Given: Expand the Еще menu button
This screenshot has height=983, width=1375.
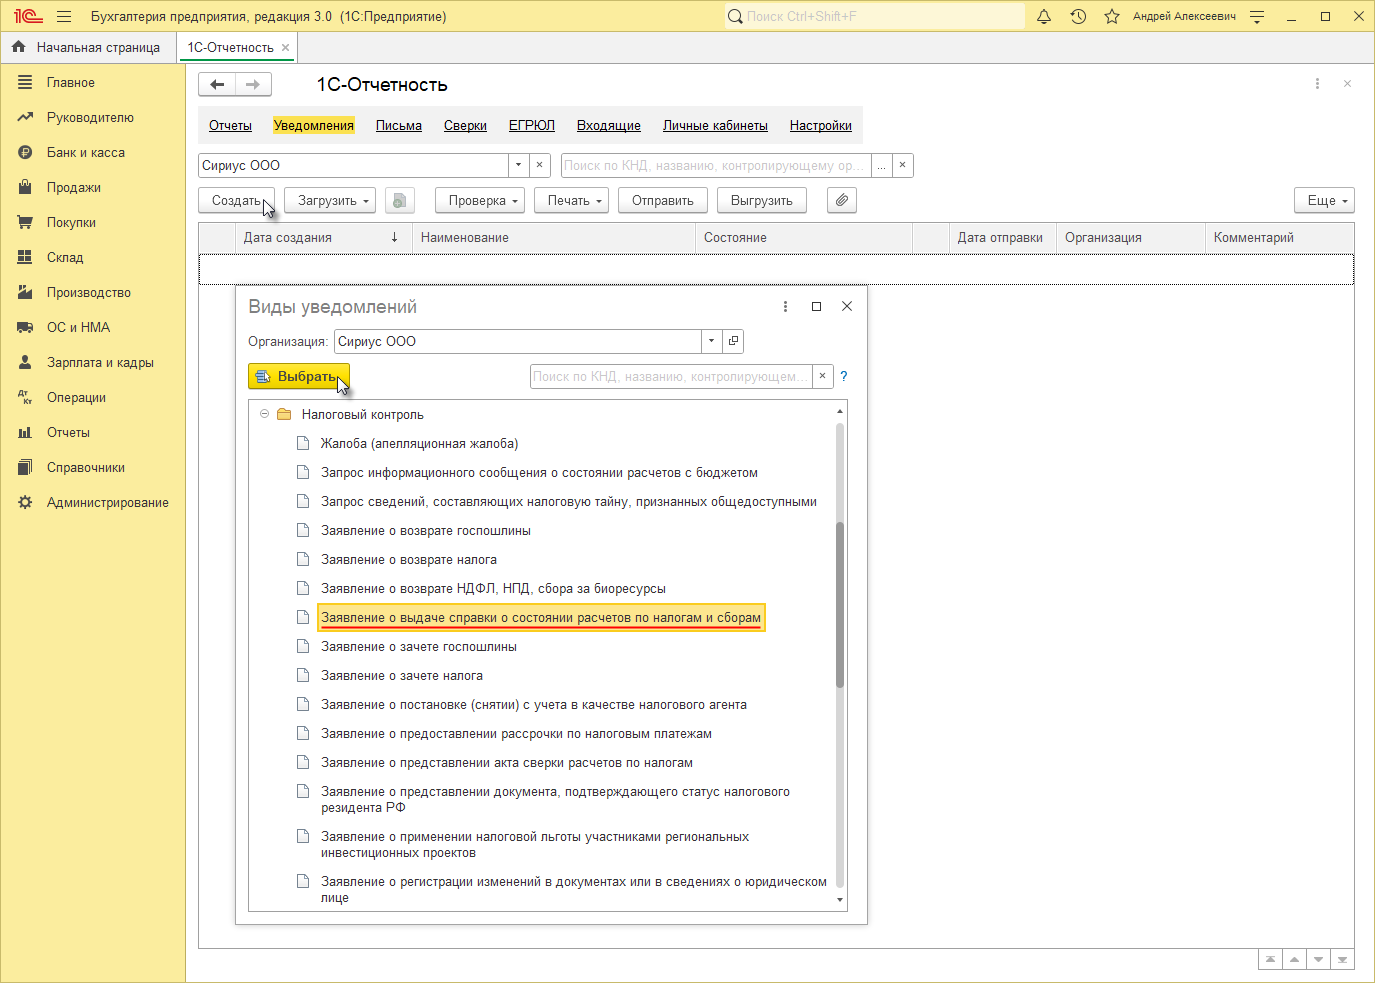Looking at the screenshot, I should pyautogui.click(x=1324, y=201).
